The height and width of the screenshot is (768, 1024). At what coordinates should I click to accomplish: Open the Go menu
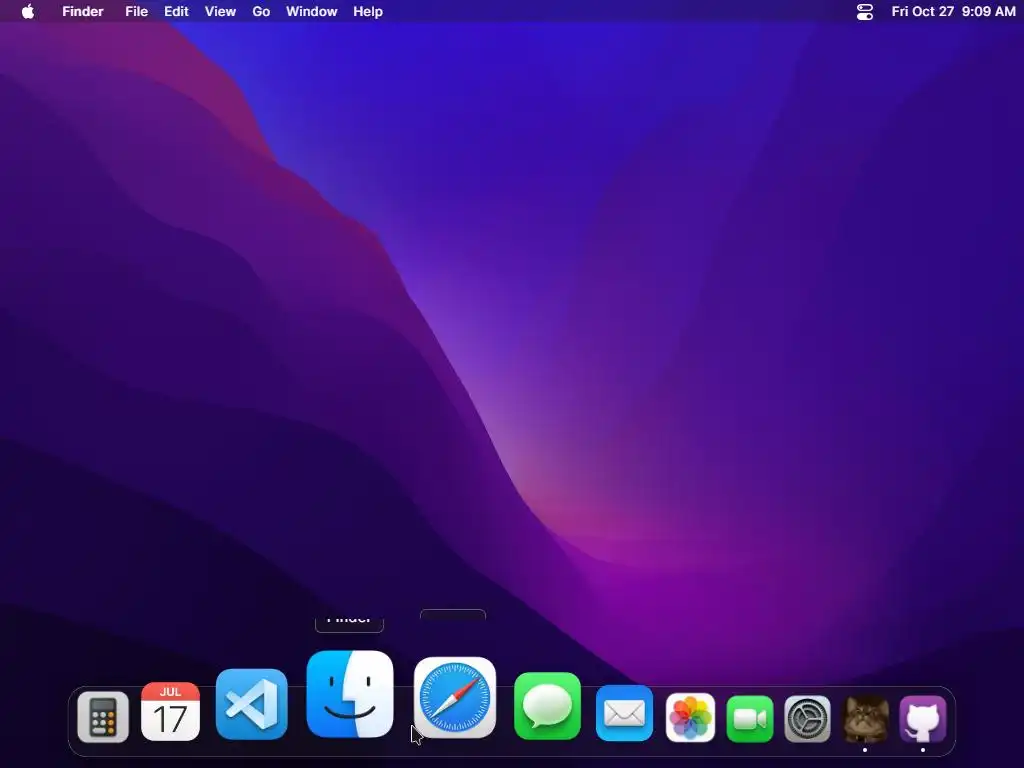point(261,12)
